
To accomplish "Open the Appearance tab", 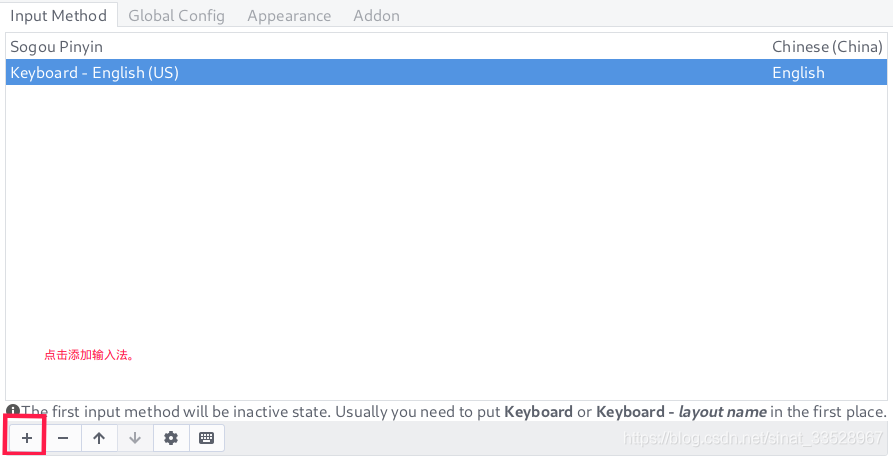I will pos(289,15).
